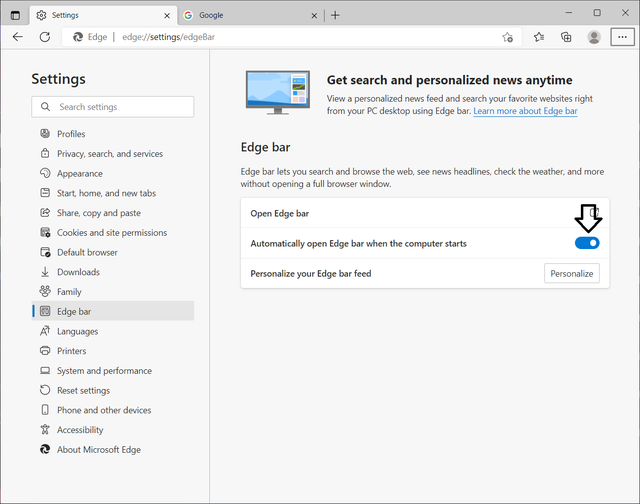The height and width of the screenshot is (504, 640).
Task: Close the Settings tab
Action: (x=167, y=16)
